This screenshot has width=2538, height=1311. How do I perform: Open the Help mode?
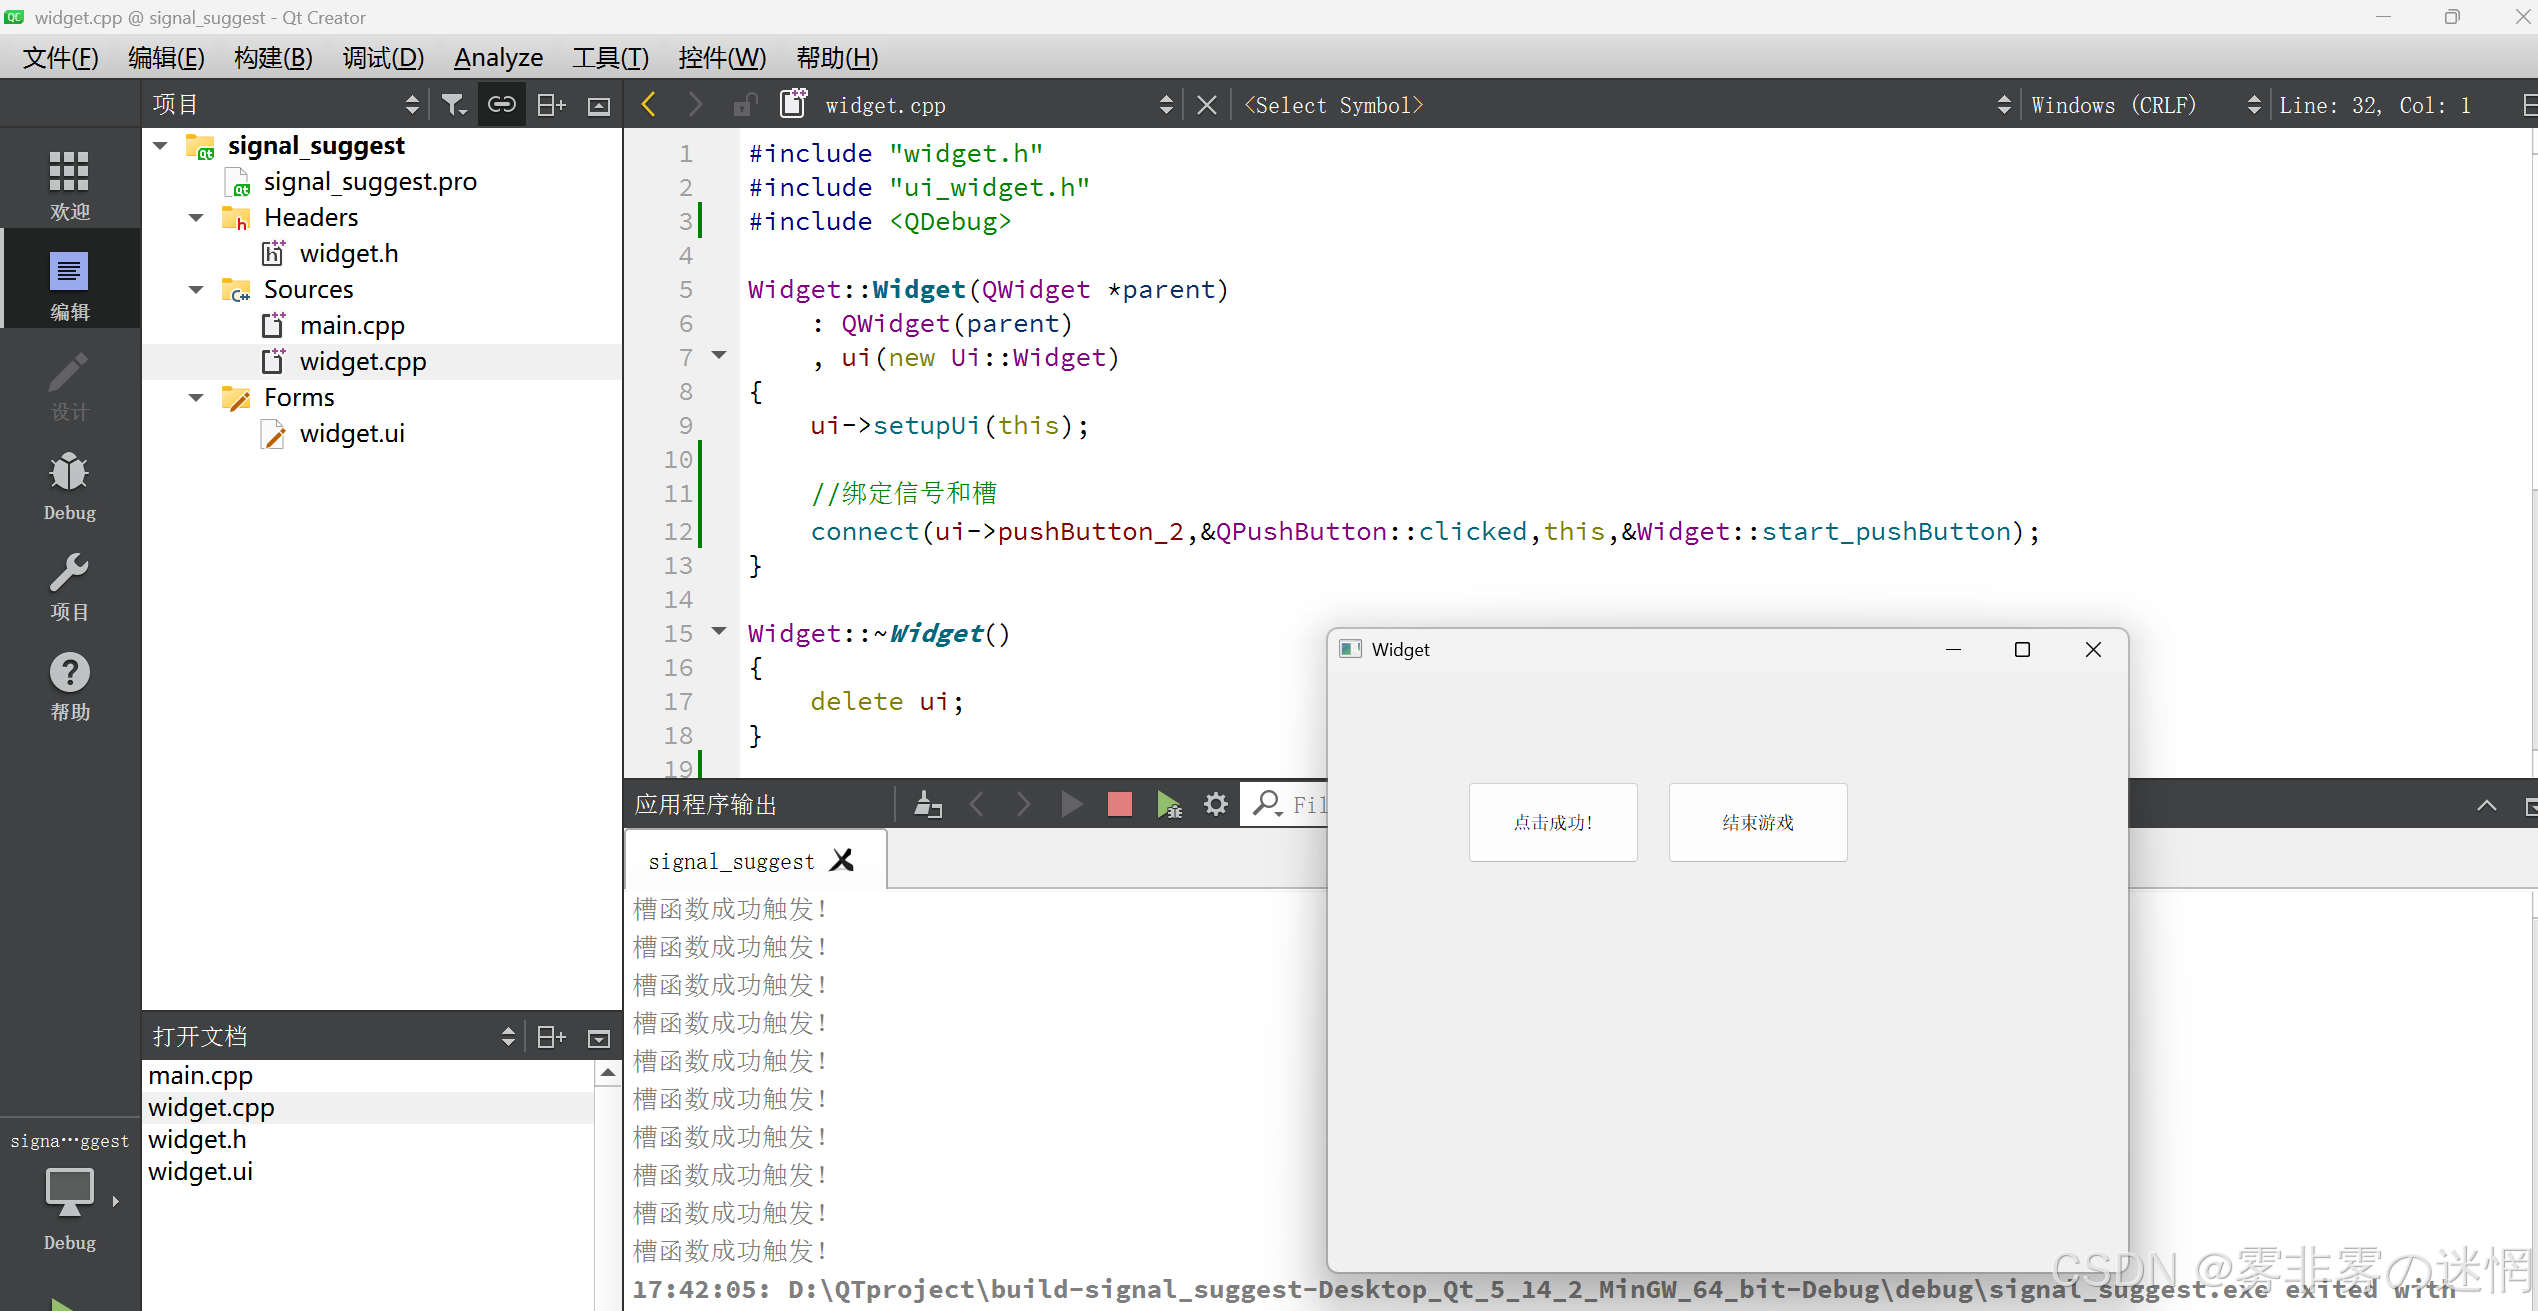point(69,686)
